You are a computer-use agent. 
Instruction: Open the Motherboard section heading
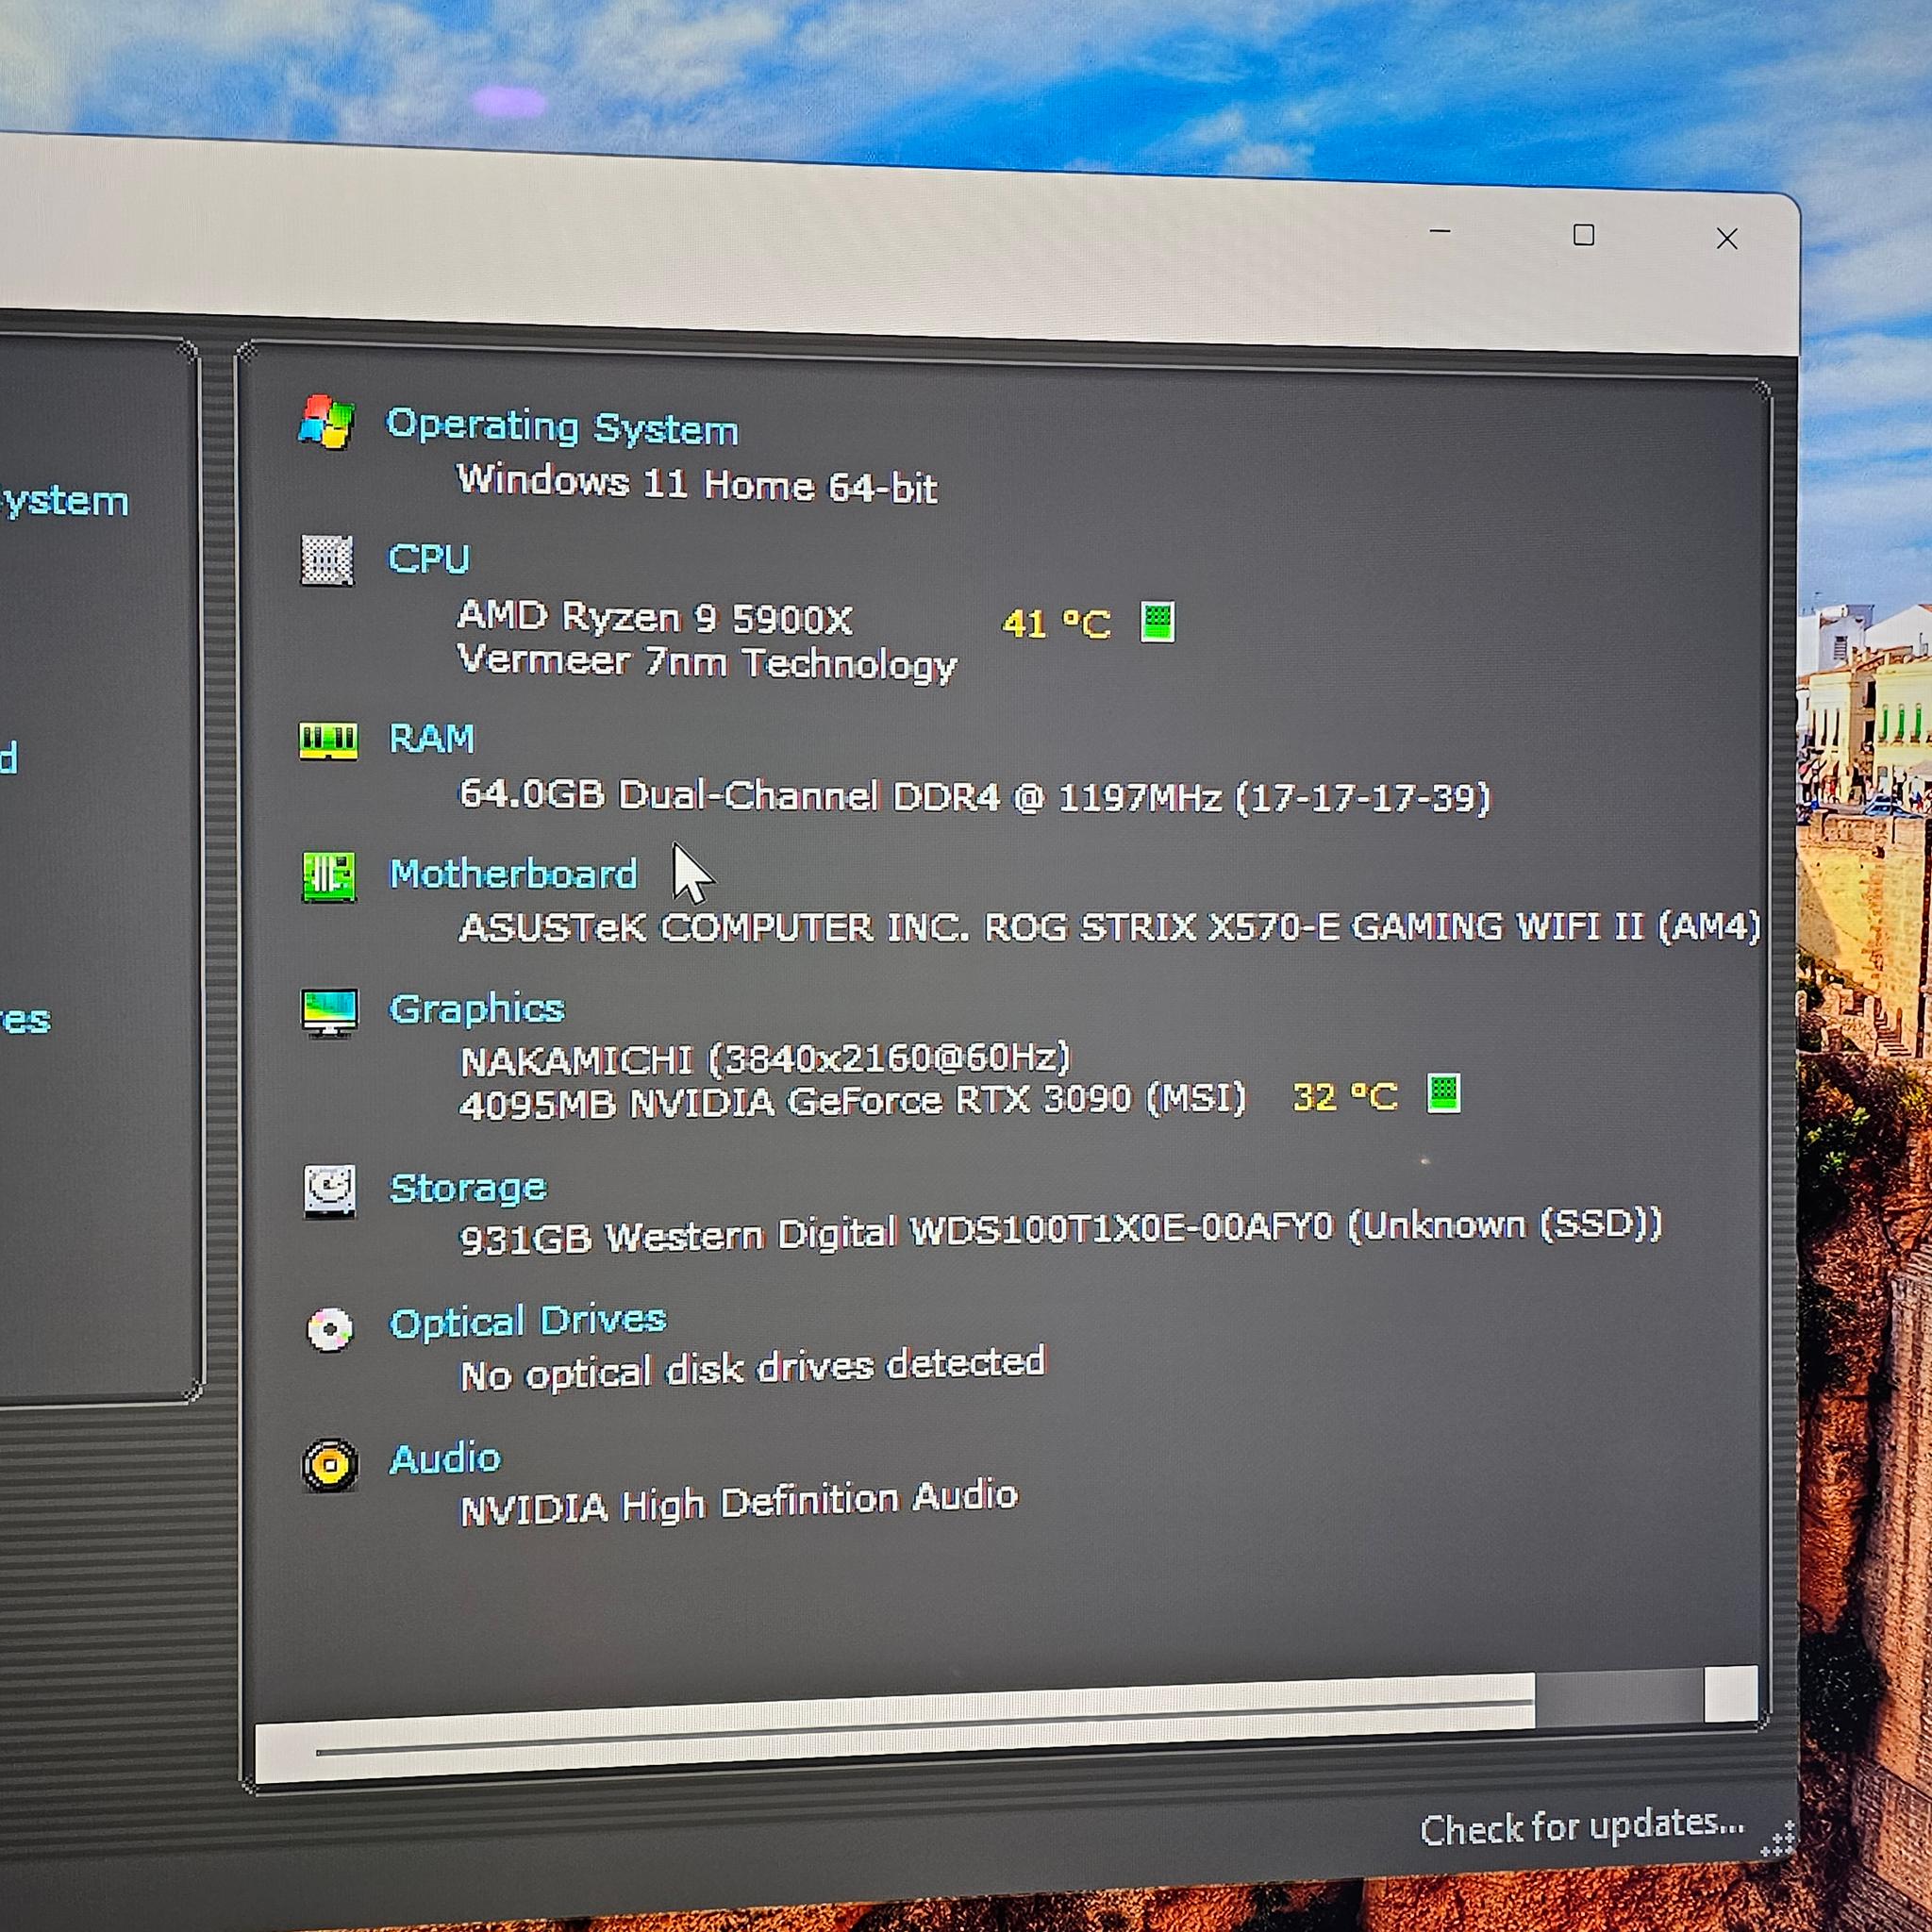tap(513, 874)
